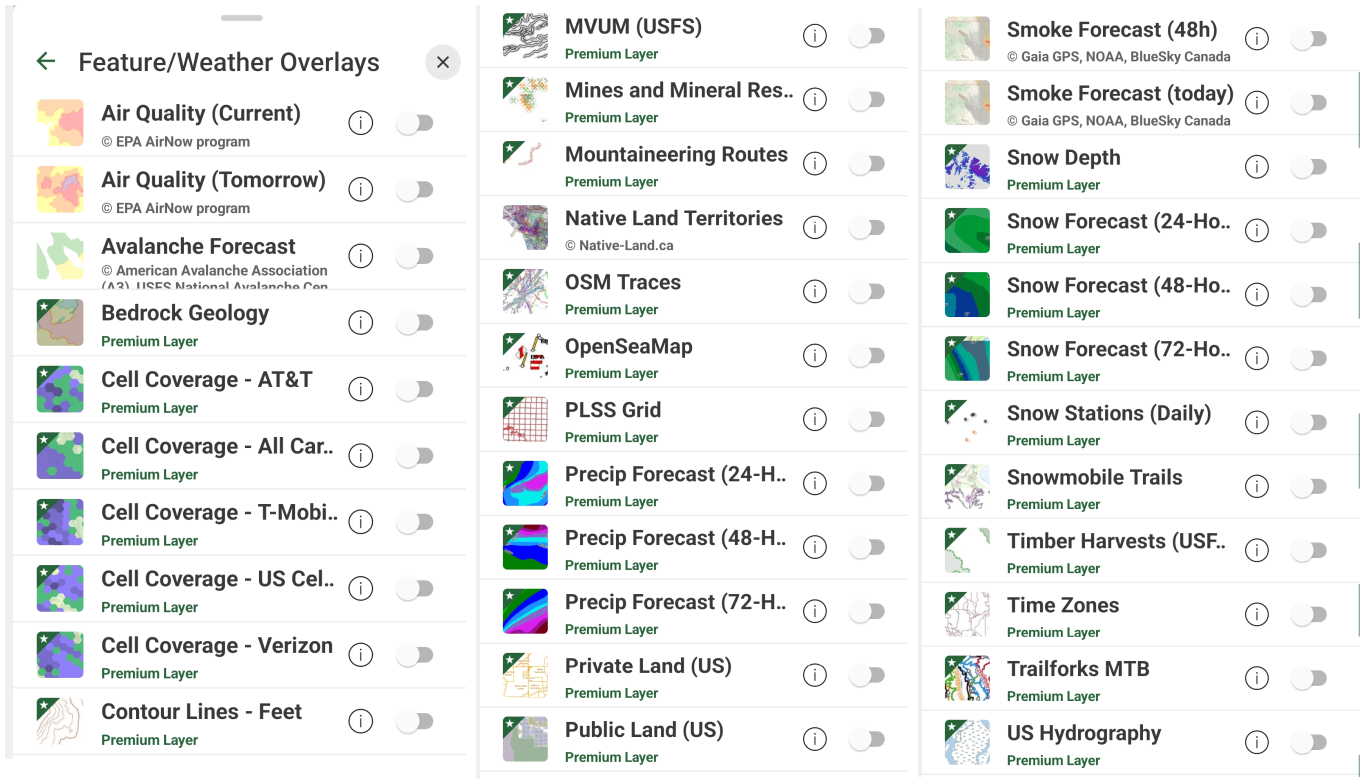Show Snow Depth layer info
1365x784 pixels.
click(x=1257, y=167)
